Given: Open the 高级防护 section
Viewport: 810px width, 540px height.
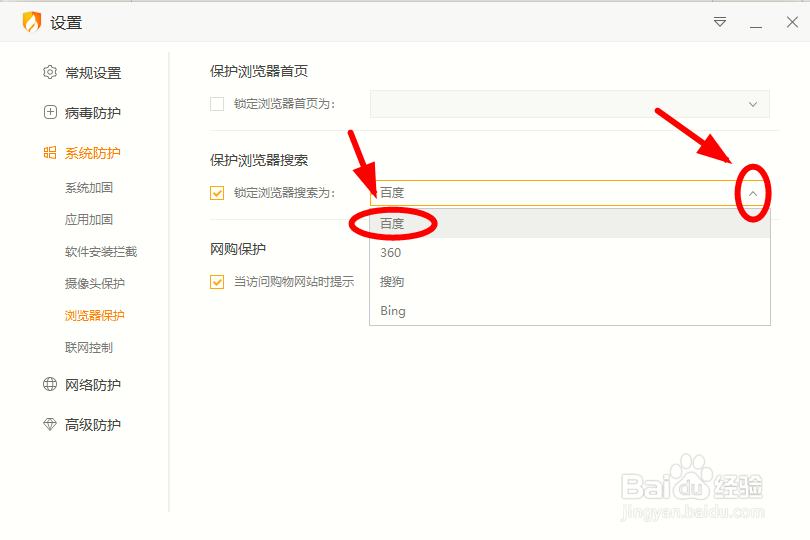Looking at the screenshot, I should [x=92, y=425].
